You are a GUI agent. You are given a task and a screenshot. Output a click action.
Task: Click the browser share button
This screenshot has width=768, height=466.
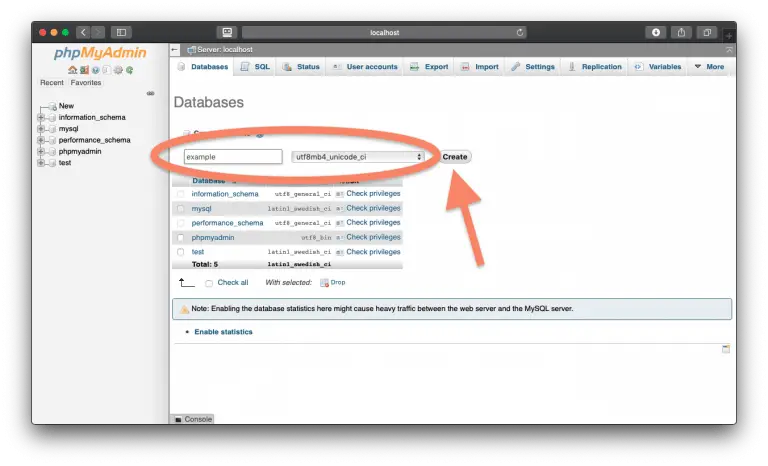click(x=681, y=32)
